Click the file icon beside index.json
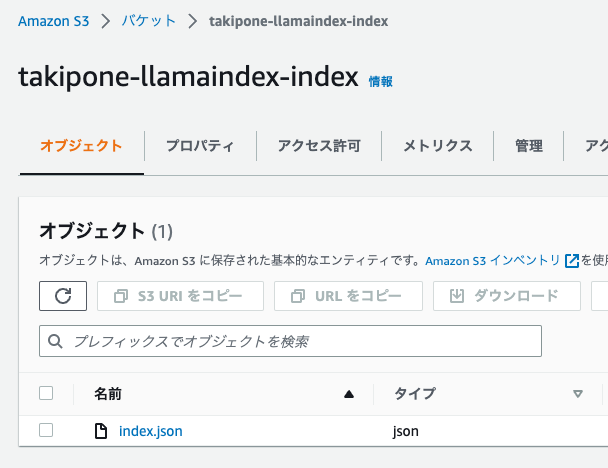Viewport: 608px width, 468px height. point(101,431)
